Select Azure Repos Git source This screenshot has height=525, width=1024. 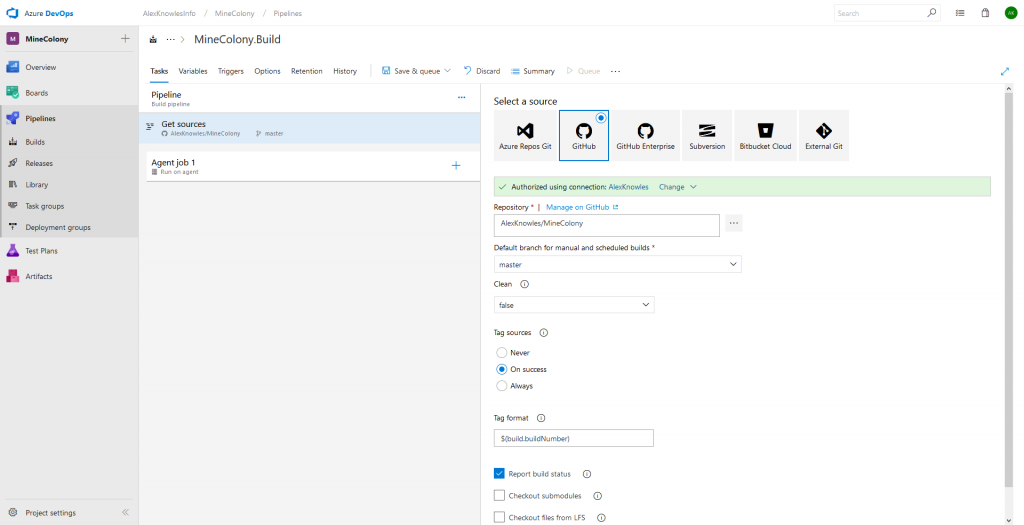[525, 135]
